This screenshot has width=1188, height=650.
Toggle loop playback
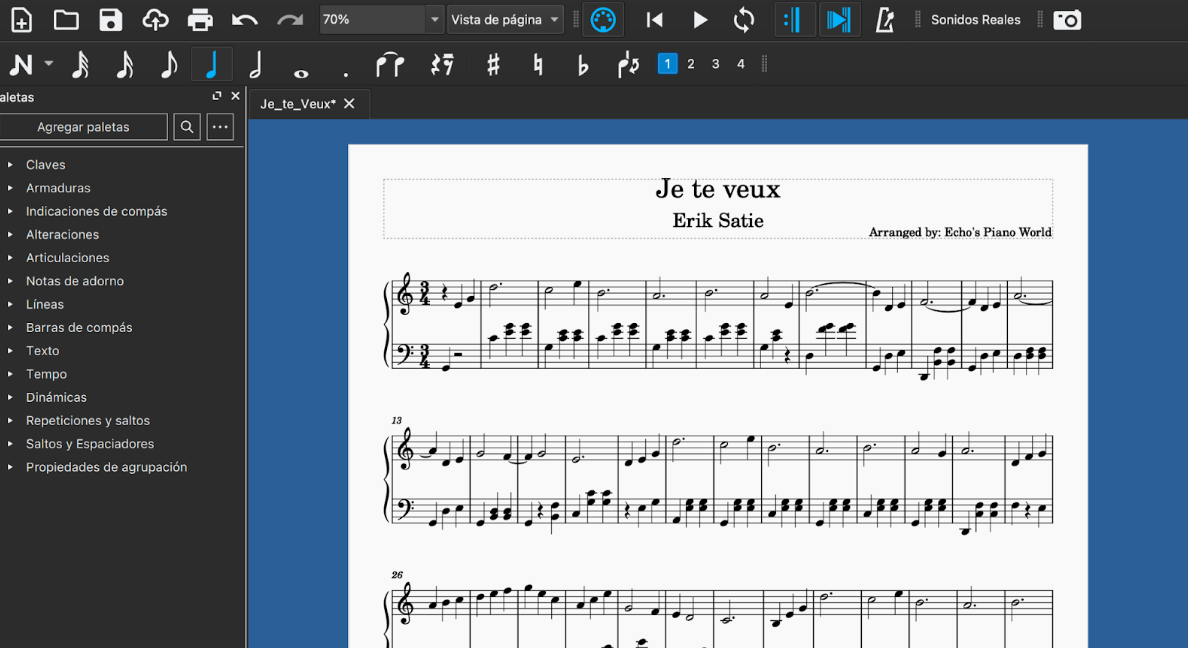point(744,20)
